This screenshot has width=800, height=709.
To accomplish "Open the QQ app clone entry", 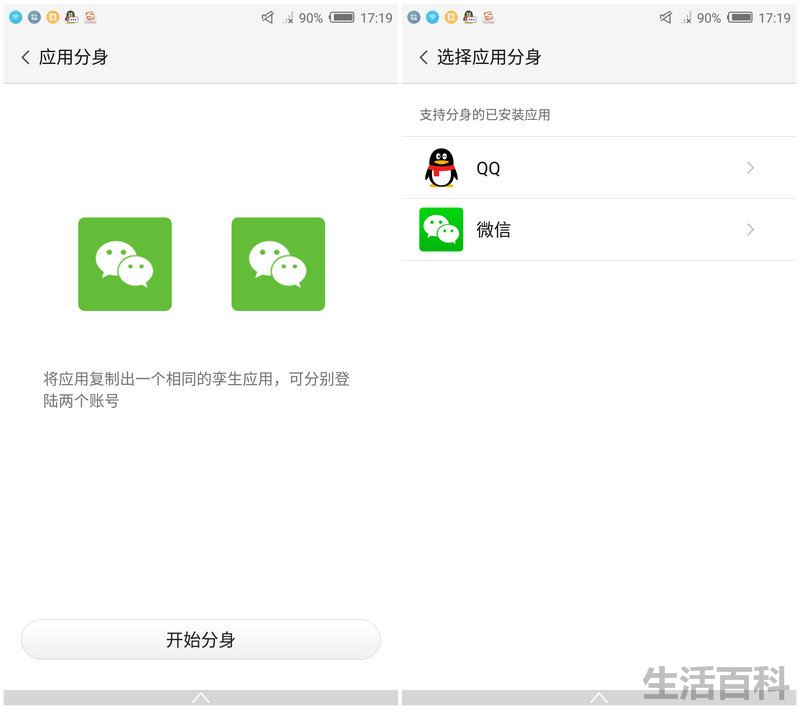I will (598, 168).
